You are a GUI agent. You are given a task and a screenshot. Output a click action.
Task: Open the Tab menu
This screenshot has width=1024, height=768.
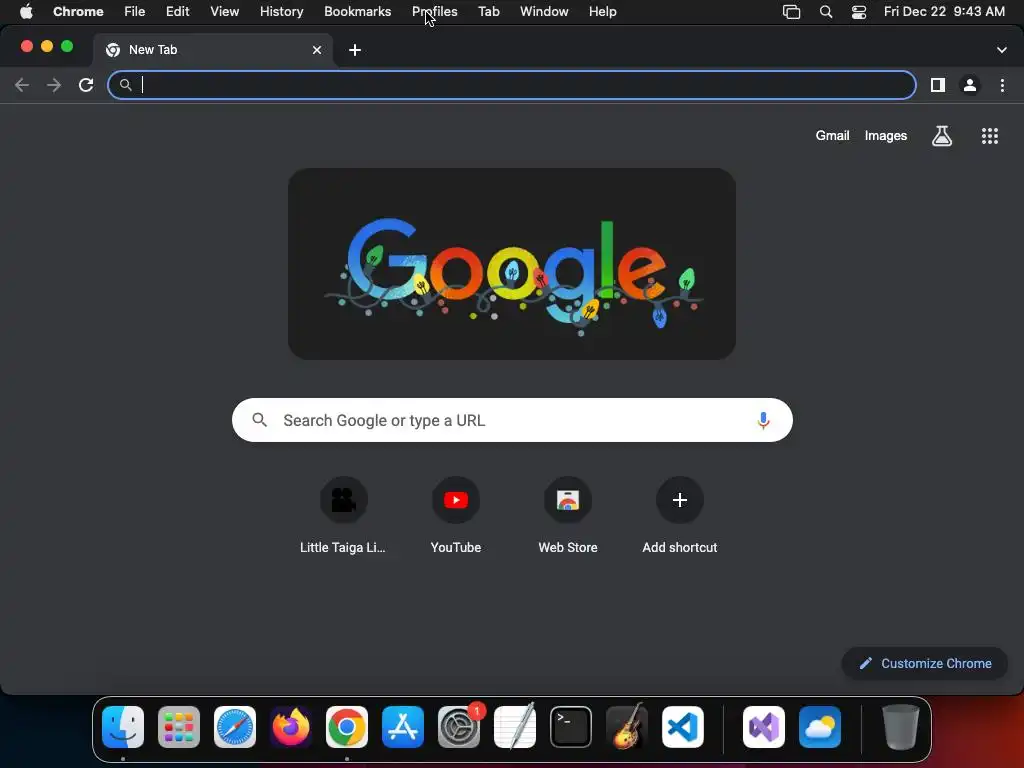click(488, 12)
